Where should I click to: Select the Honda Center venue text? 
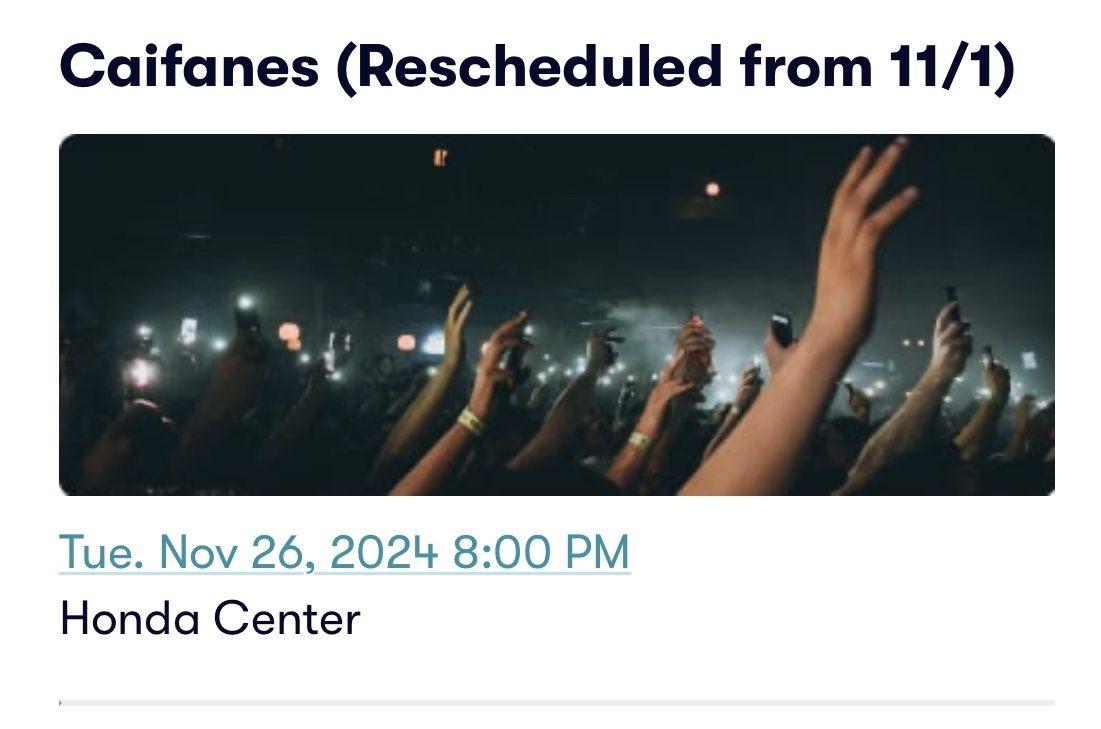(209, 618)
